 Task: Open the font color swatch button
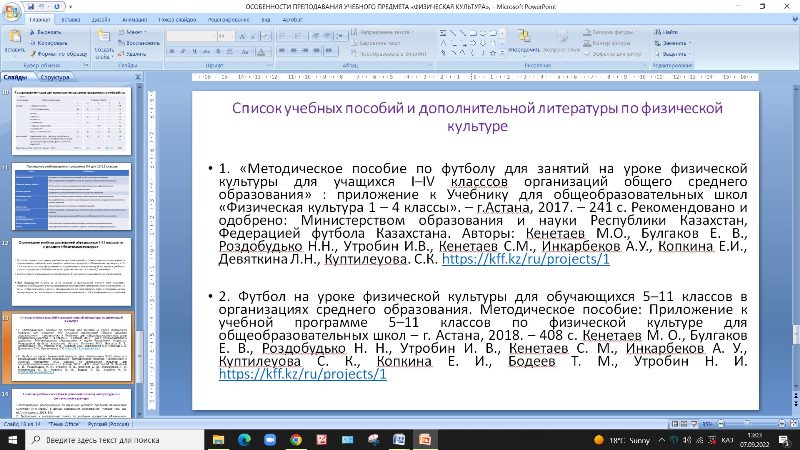[x=261, y=52]
